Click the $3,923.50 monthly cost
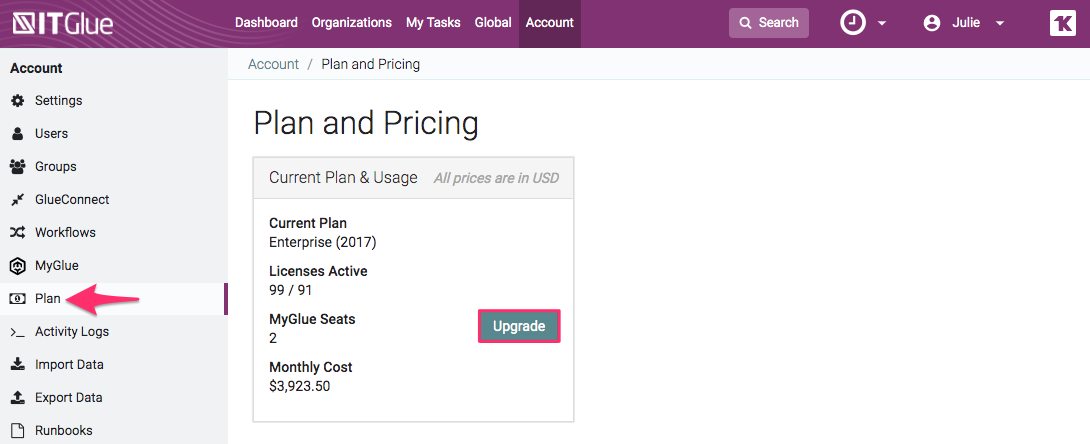Viewport: 1090px width, 444px height. pos(300,386)
